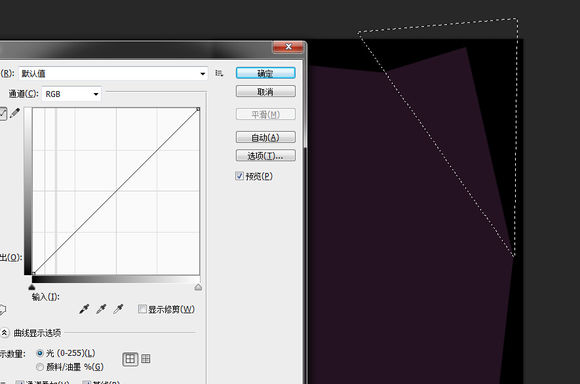This screenshot has width=580, height=384.
Task: Collapse the 曲线显示选项 section
Action: pos(4,333)
